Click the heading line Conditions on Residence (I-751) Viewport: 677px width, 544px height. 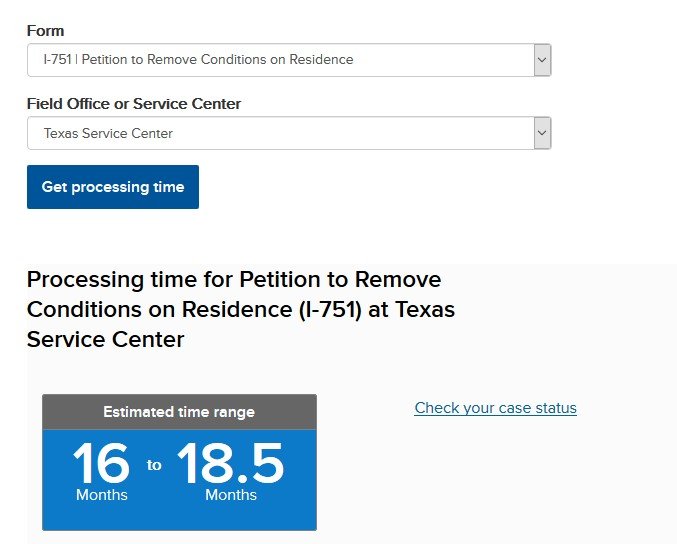coord(194,310)
